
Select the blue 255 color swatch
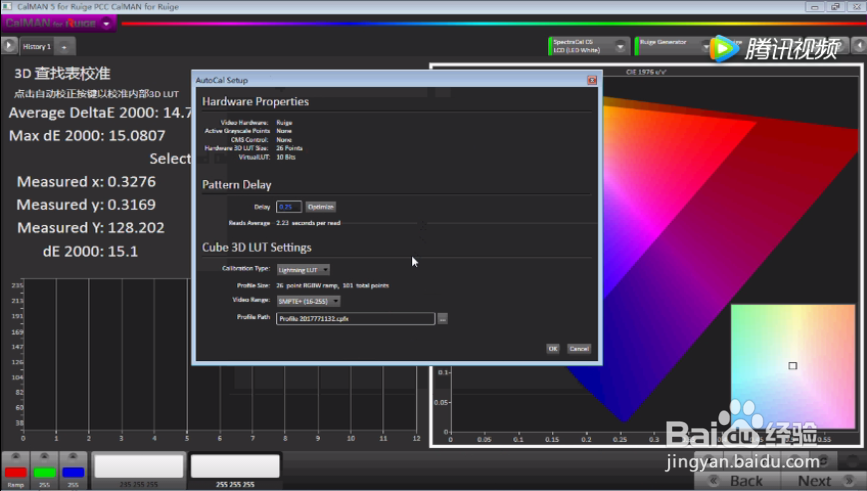tap(73, 472)
